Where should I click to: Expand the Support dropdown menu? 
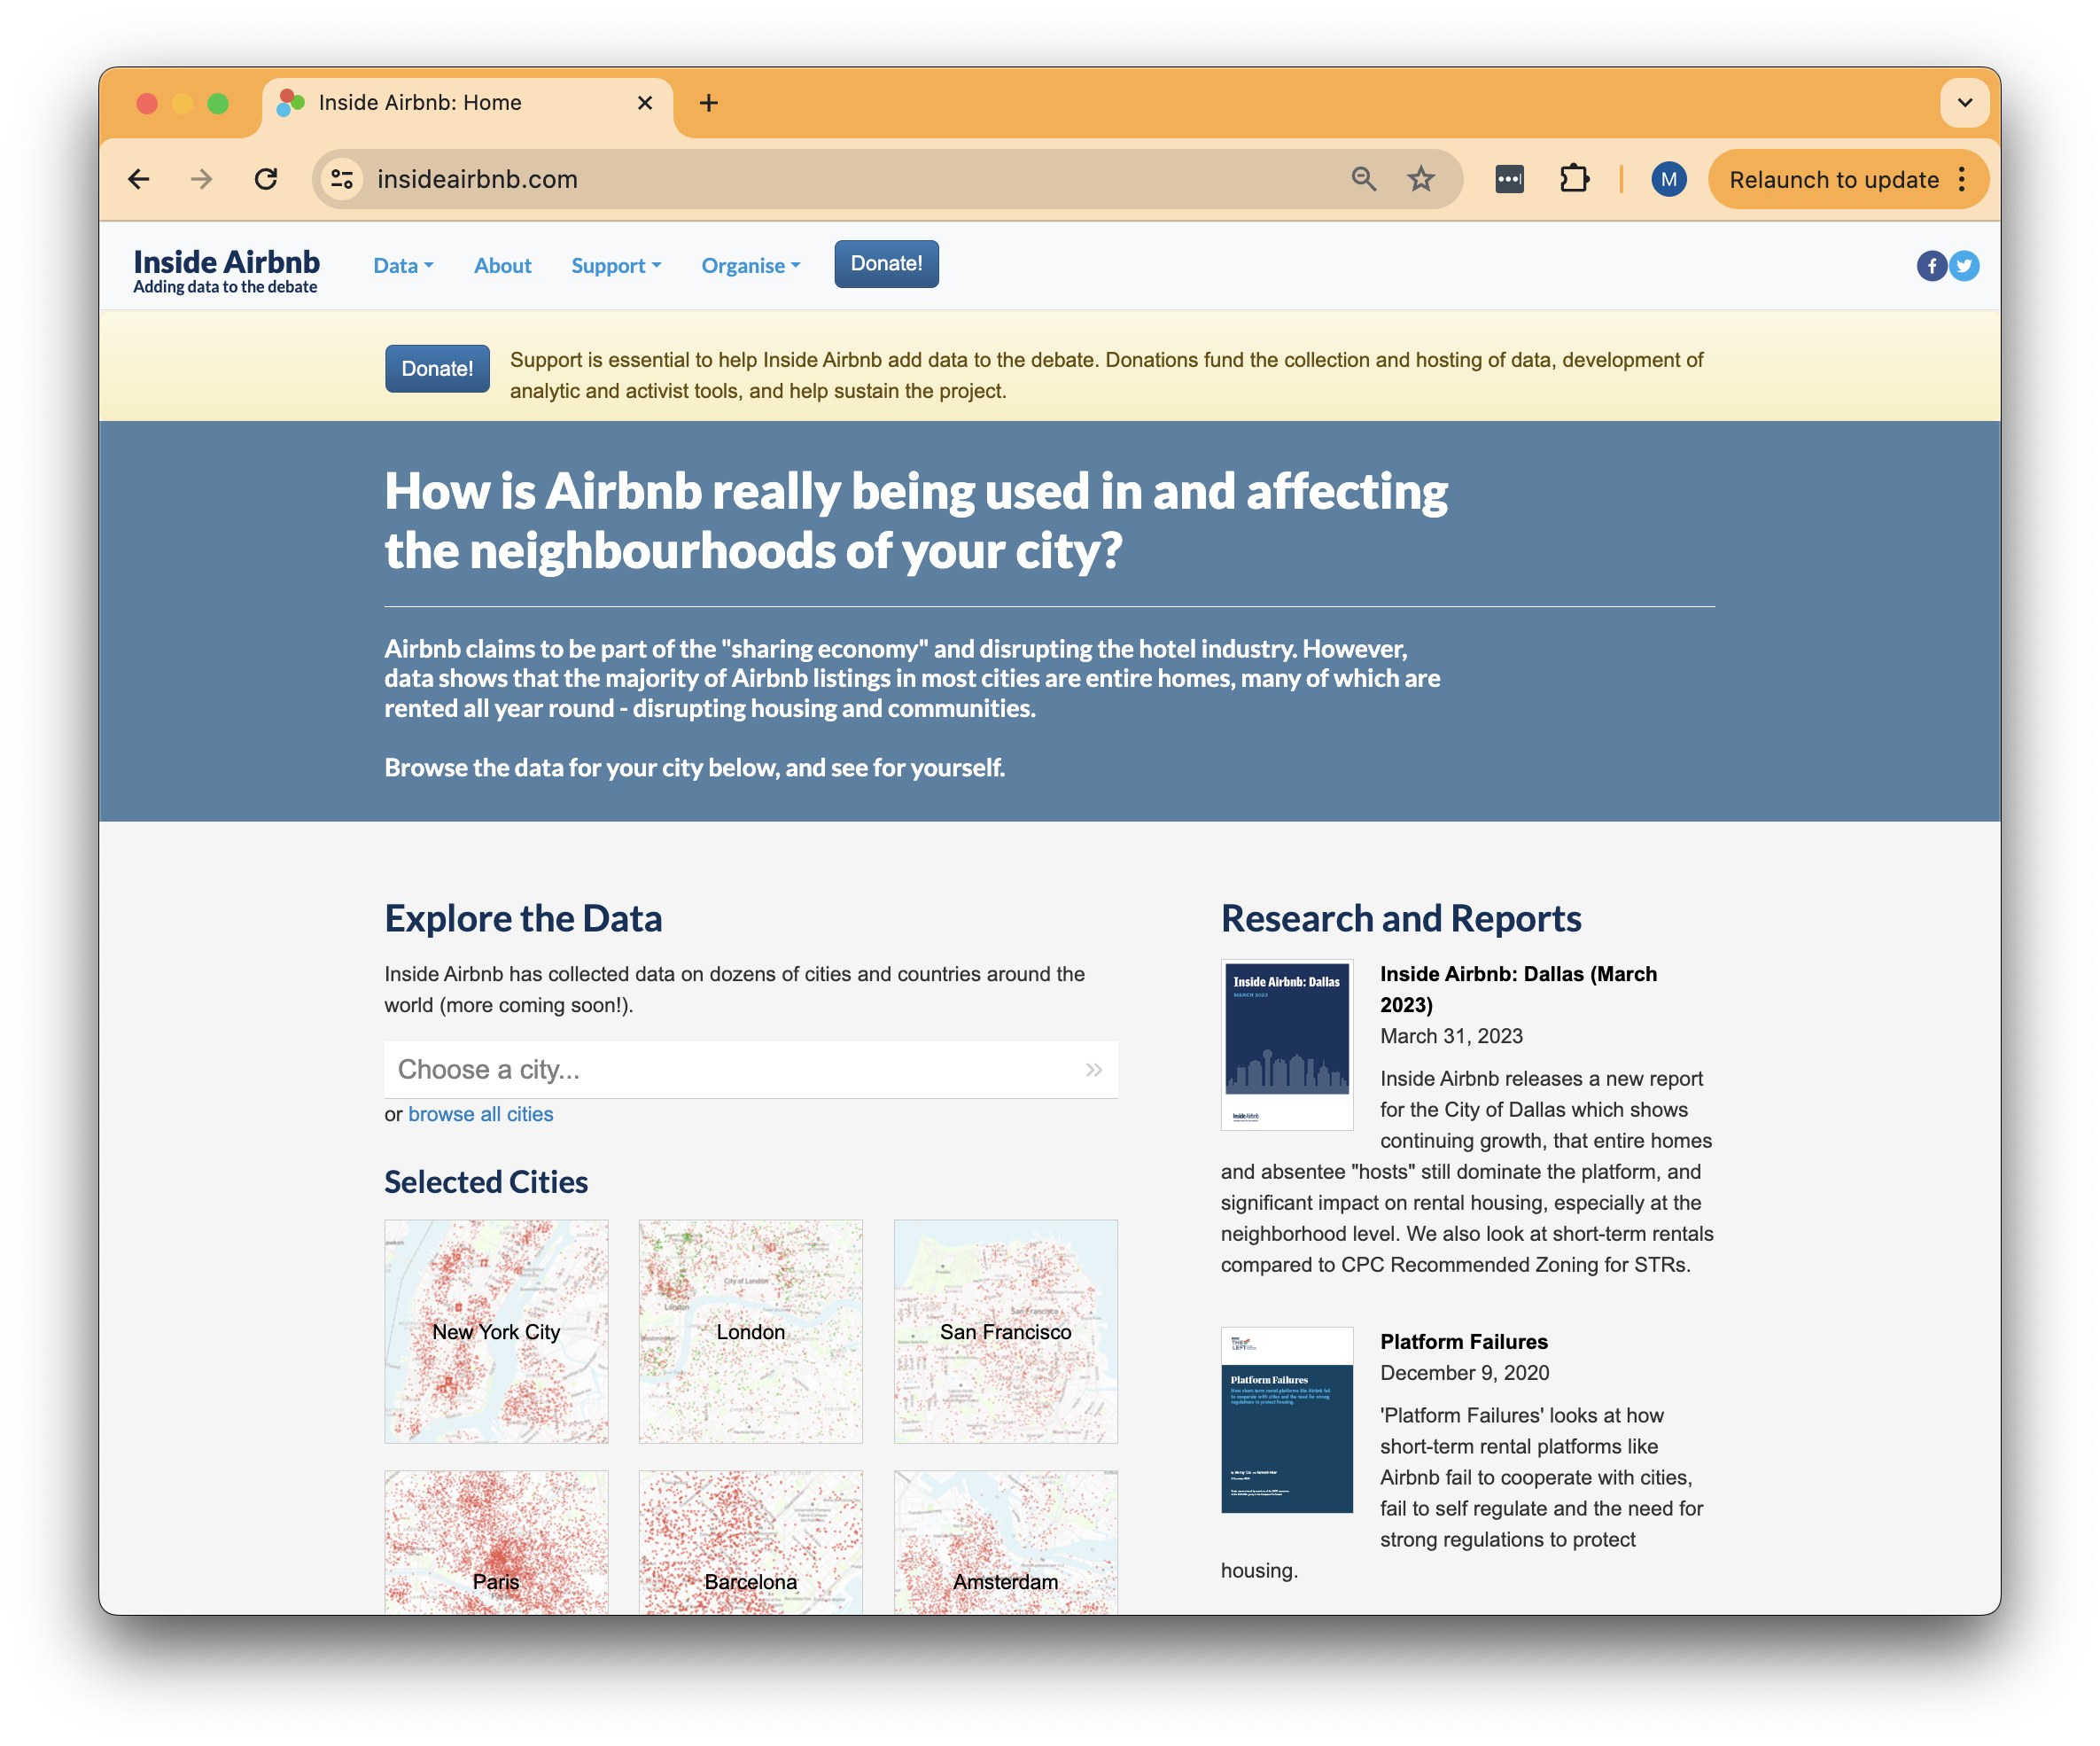pos(616,266)
